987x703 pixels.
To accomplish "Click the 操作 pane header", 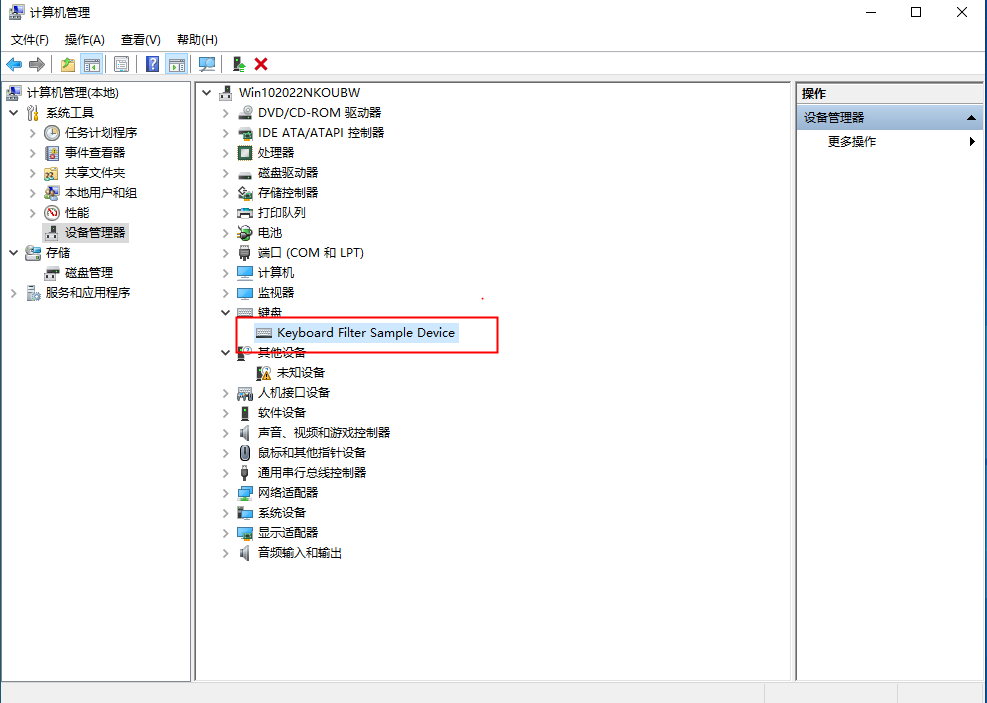I will point(890,94).
